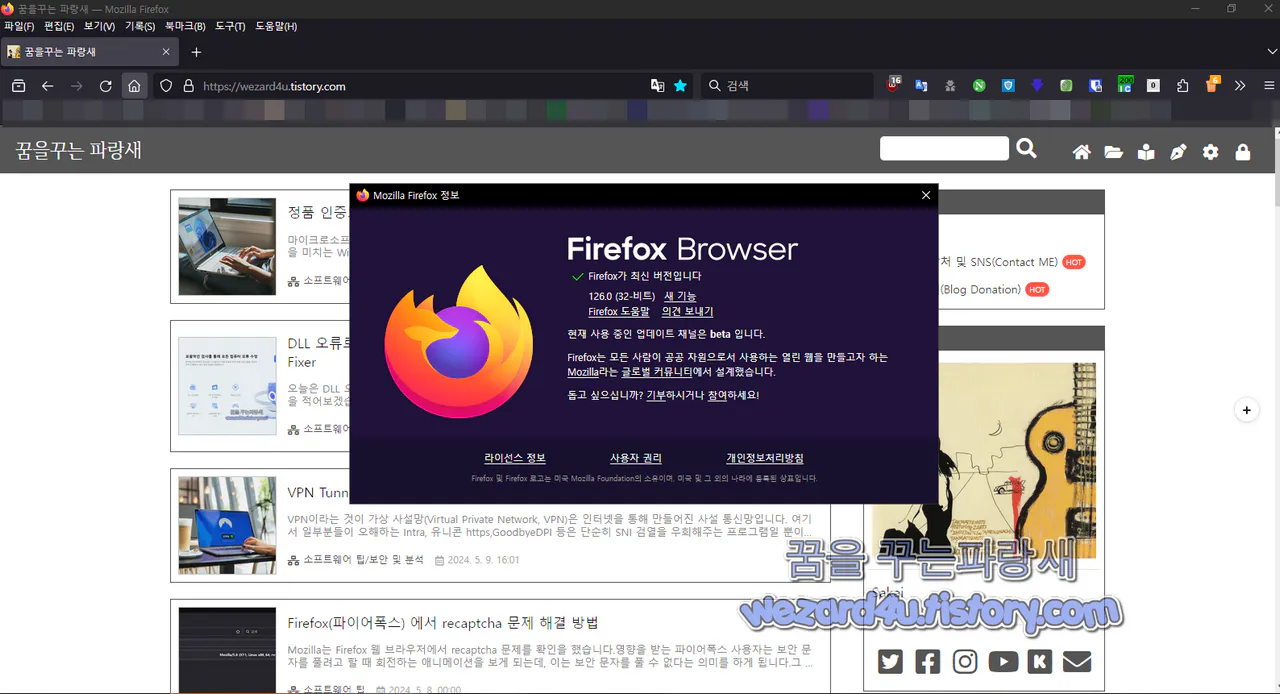Open the 도구(T) menu

pos(229,27)
